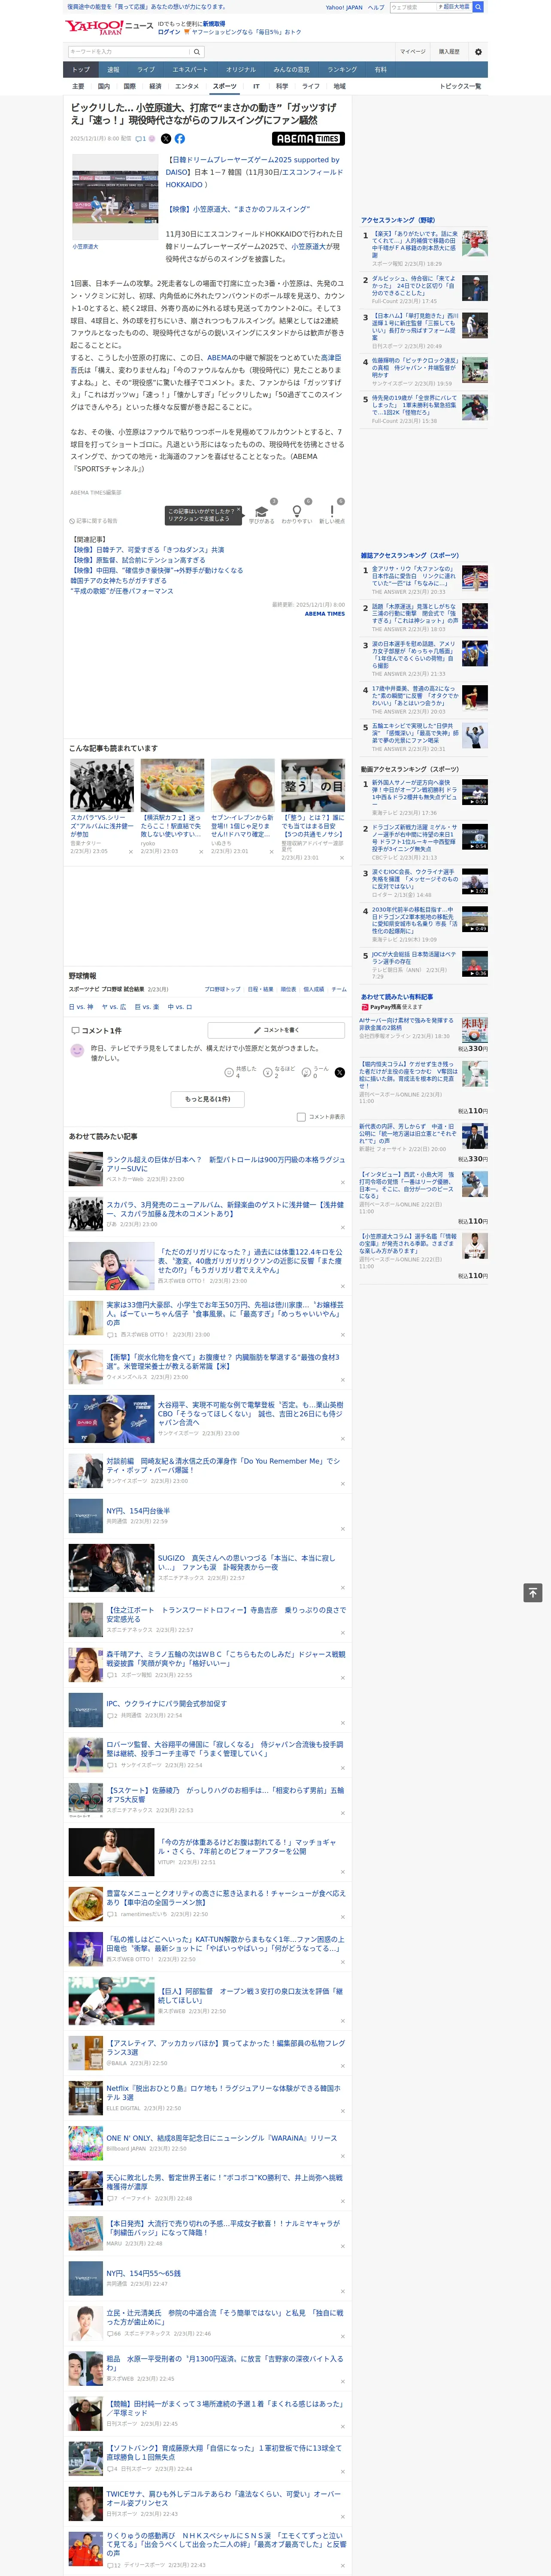Screen dimensions: 551x2576
Task: Select the みんなの意見 navigation tab
Action: point(291,70)
